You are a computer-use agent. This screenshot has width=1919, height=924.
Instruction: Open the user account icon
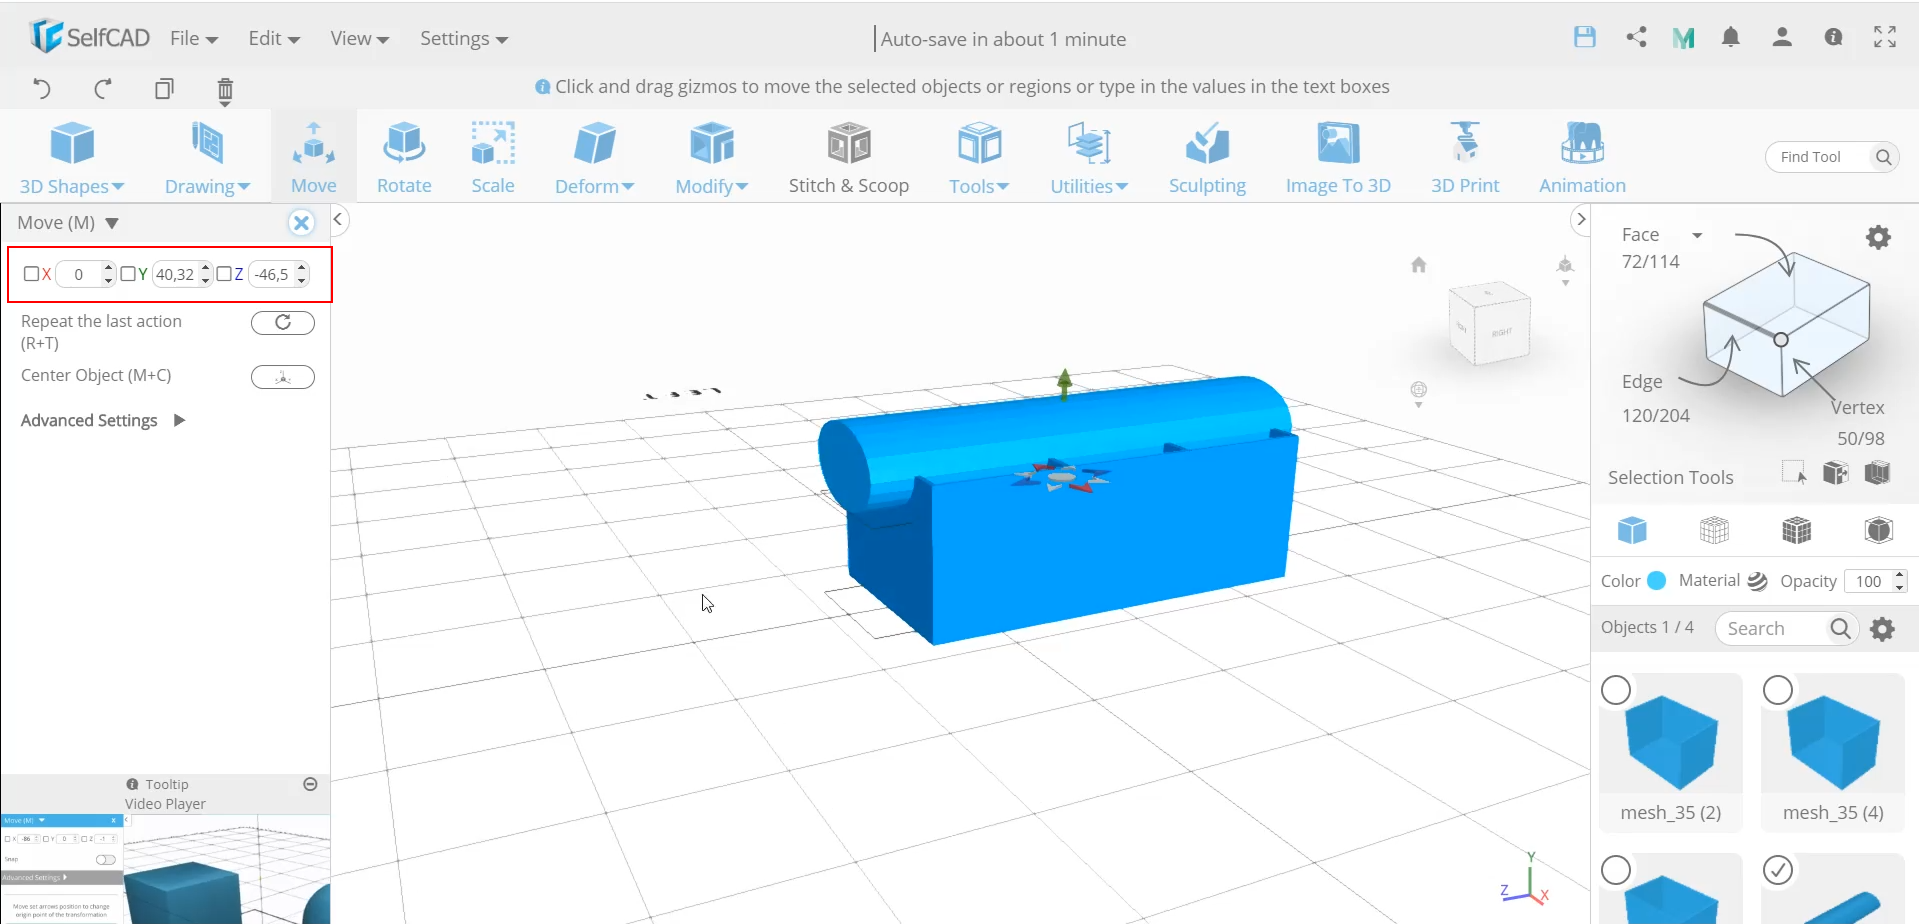pyautogui.click(x=1782, y=38)
